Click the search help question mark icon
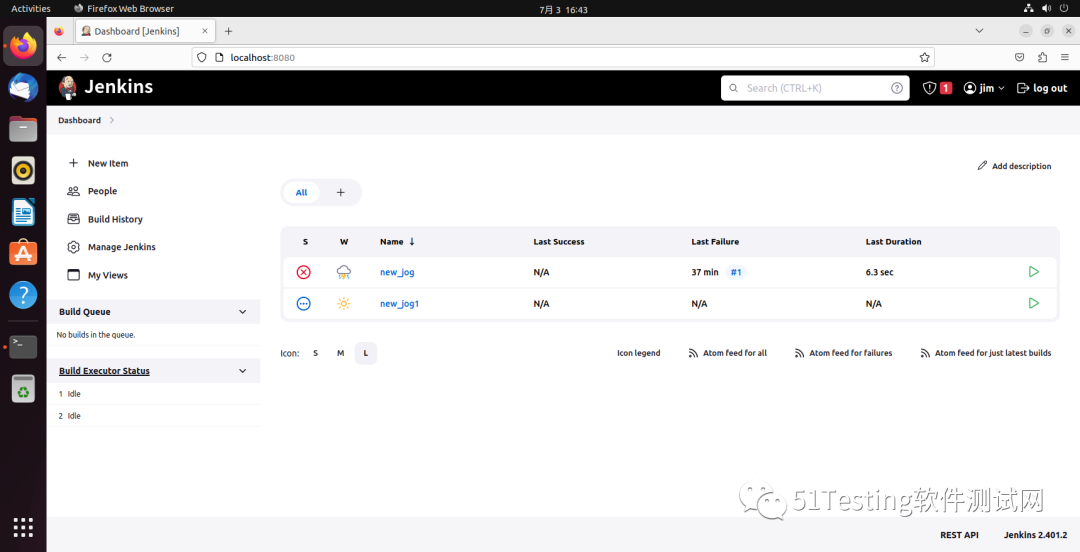 (x=896, y=88)
